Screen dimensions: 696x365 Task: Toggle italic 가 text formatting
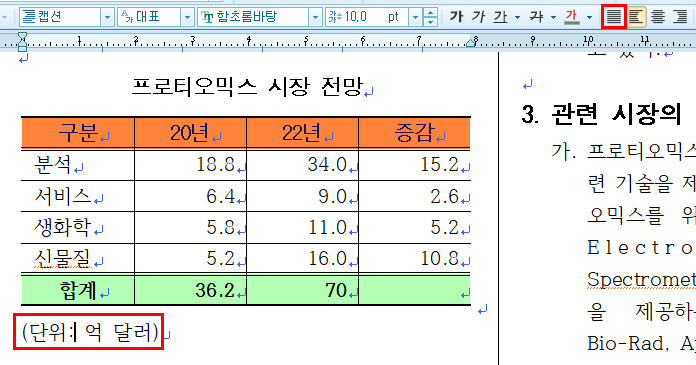pyautogui.click(x=478, y=17)
